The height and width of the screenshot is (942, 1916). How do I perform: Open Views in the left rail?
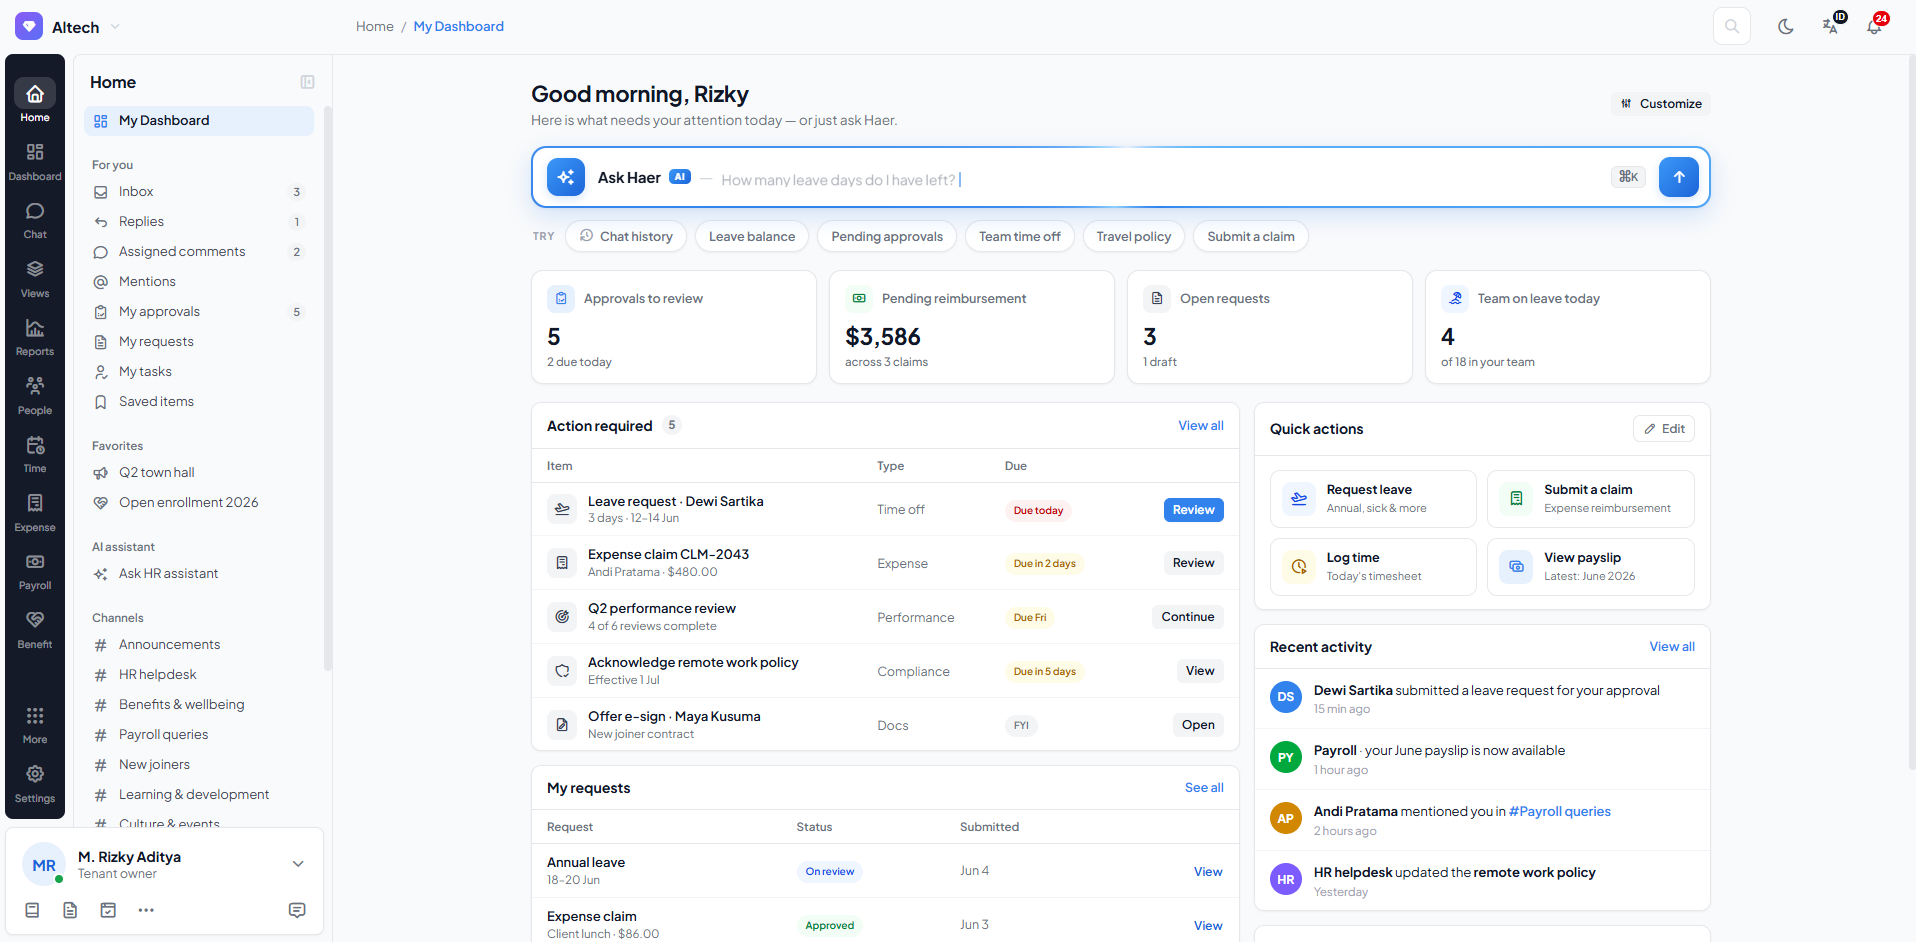35,278
